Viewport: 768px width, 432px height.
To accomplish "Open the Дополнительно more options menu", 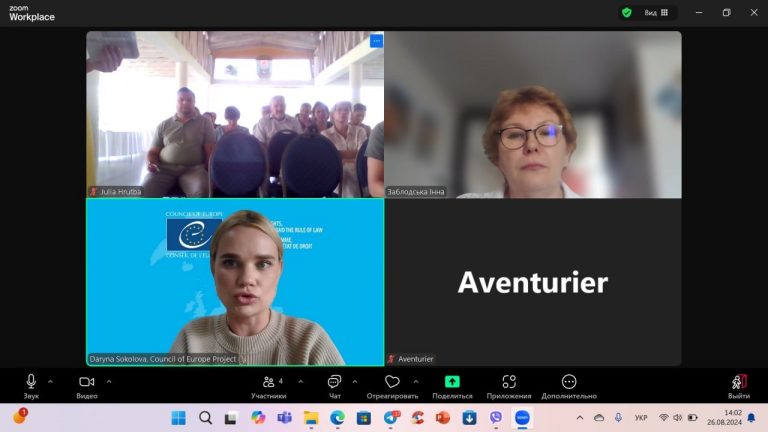I will pyautogui.click(x=569, y=385).
